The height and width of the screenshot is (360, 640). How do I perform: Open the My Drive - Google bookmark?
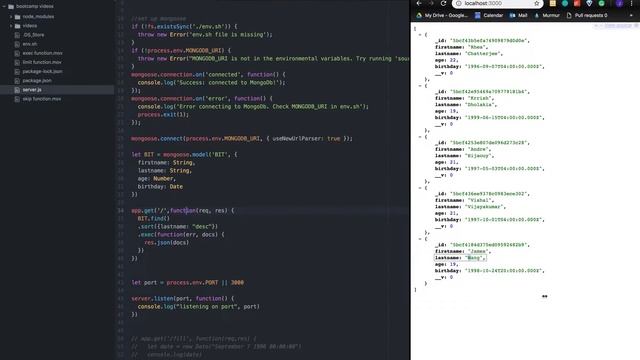click(442, 16)
